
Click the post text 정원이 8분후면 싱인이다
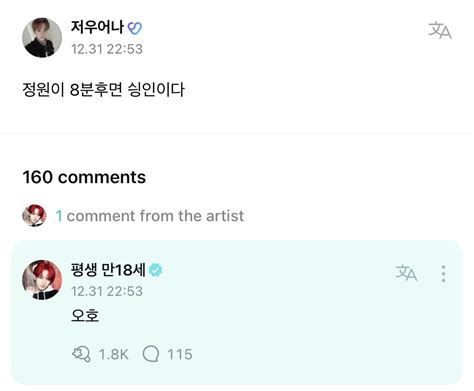[103, 89]
